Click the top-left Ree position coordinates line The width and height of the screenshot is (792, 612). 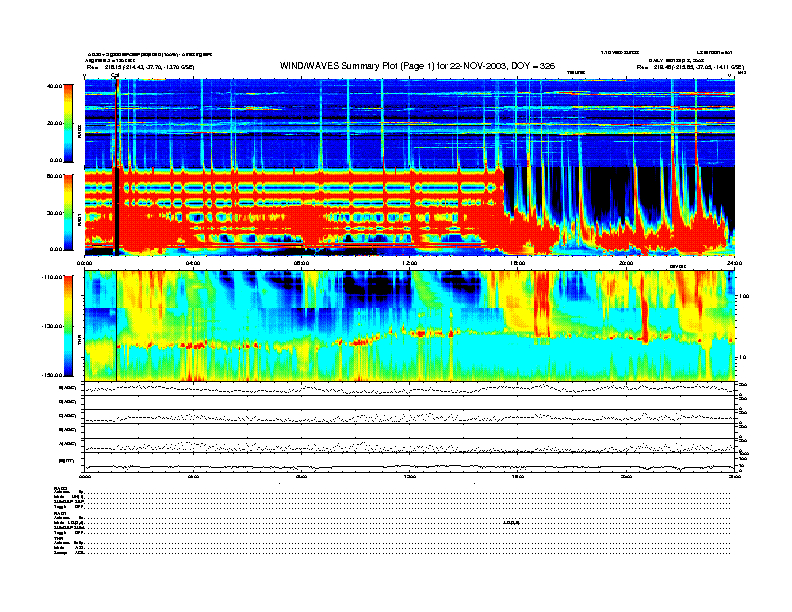(x=140, y=67)
